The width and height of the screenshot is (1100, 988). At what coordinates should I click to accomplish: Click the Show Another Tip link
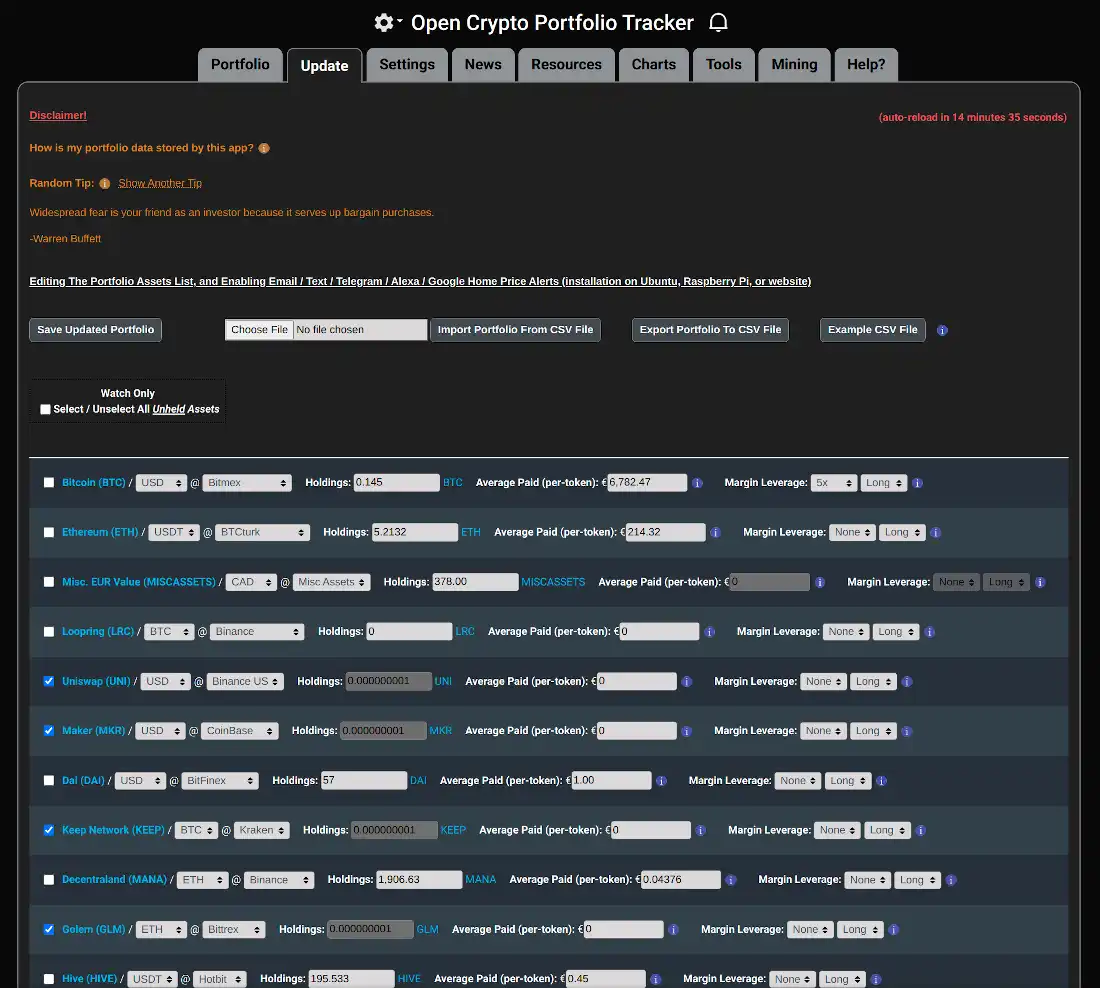tap(160, 183)
